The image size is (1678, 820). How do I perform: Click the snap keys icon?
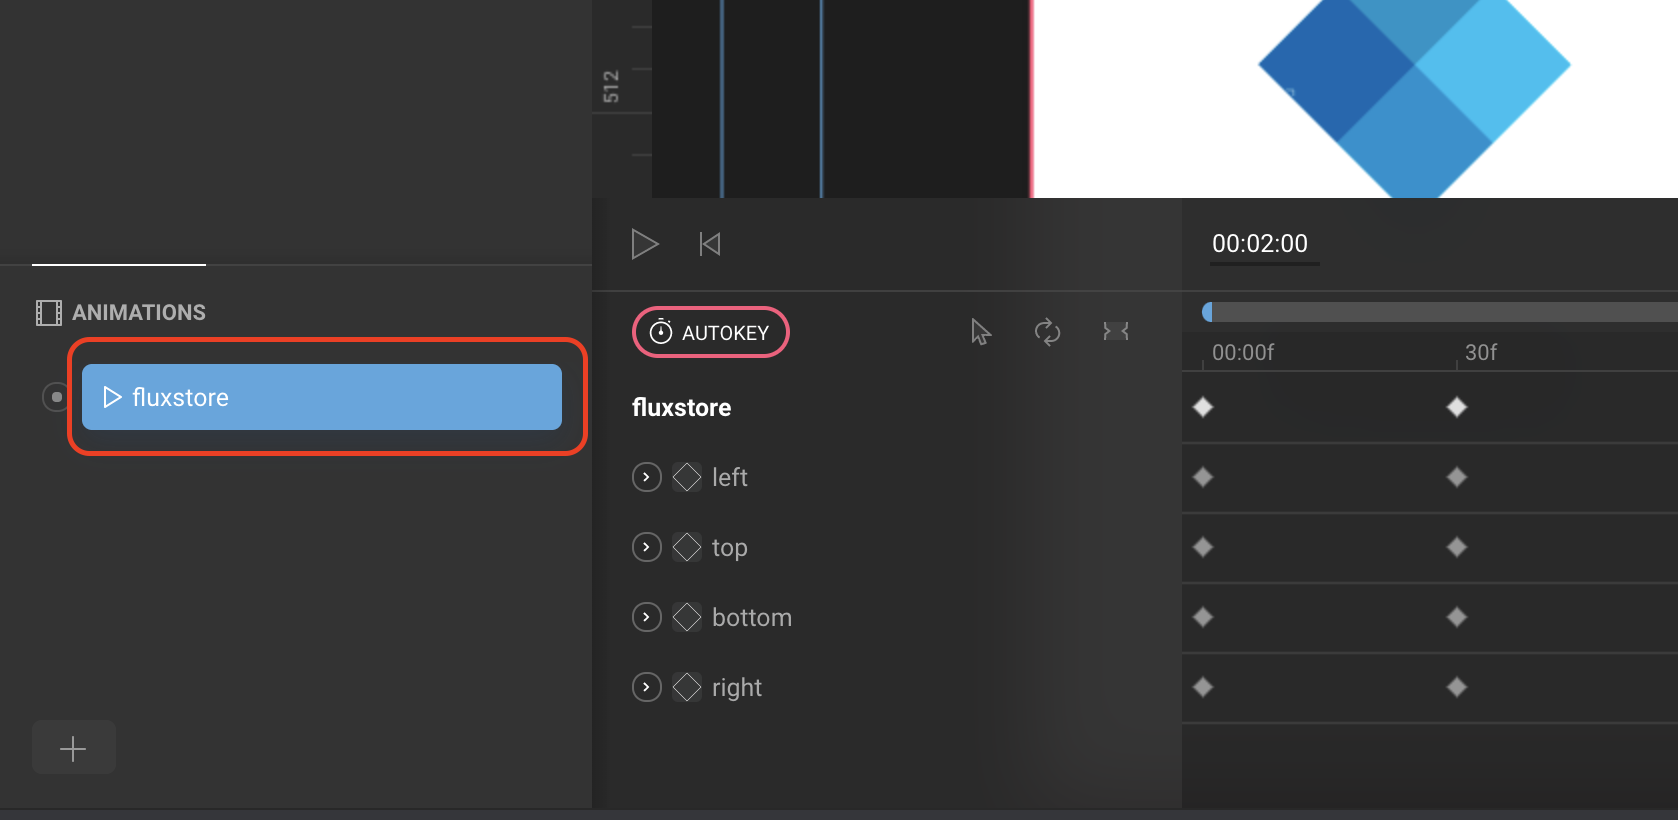[x=1116, y=331]
